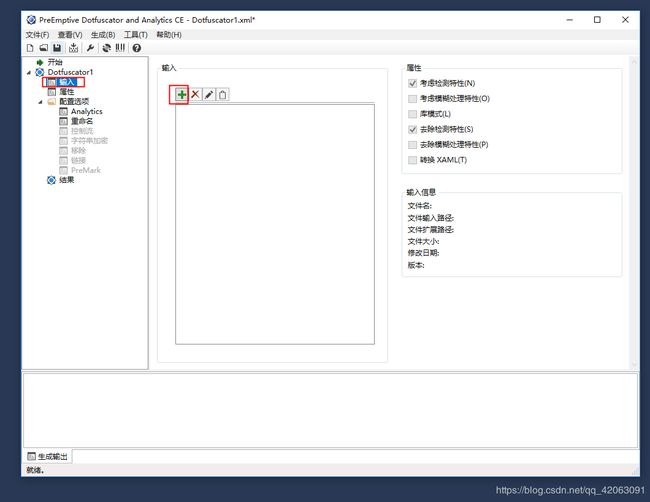Switch to the 生成输出 tab
The width and height of the screenshot is (650, 502).
[x=47, y=456]
